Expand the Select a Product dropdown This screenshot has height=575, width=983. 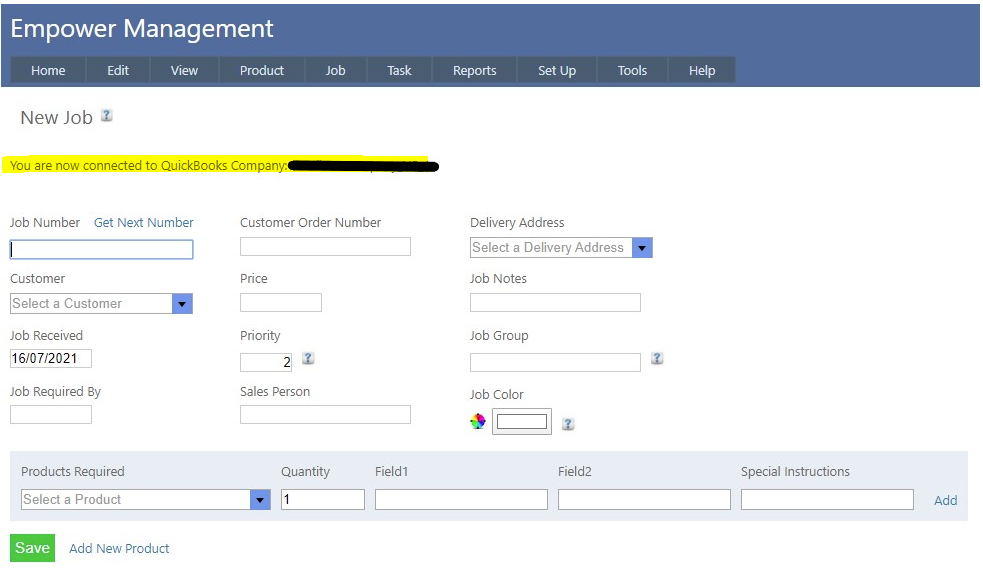260,500
